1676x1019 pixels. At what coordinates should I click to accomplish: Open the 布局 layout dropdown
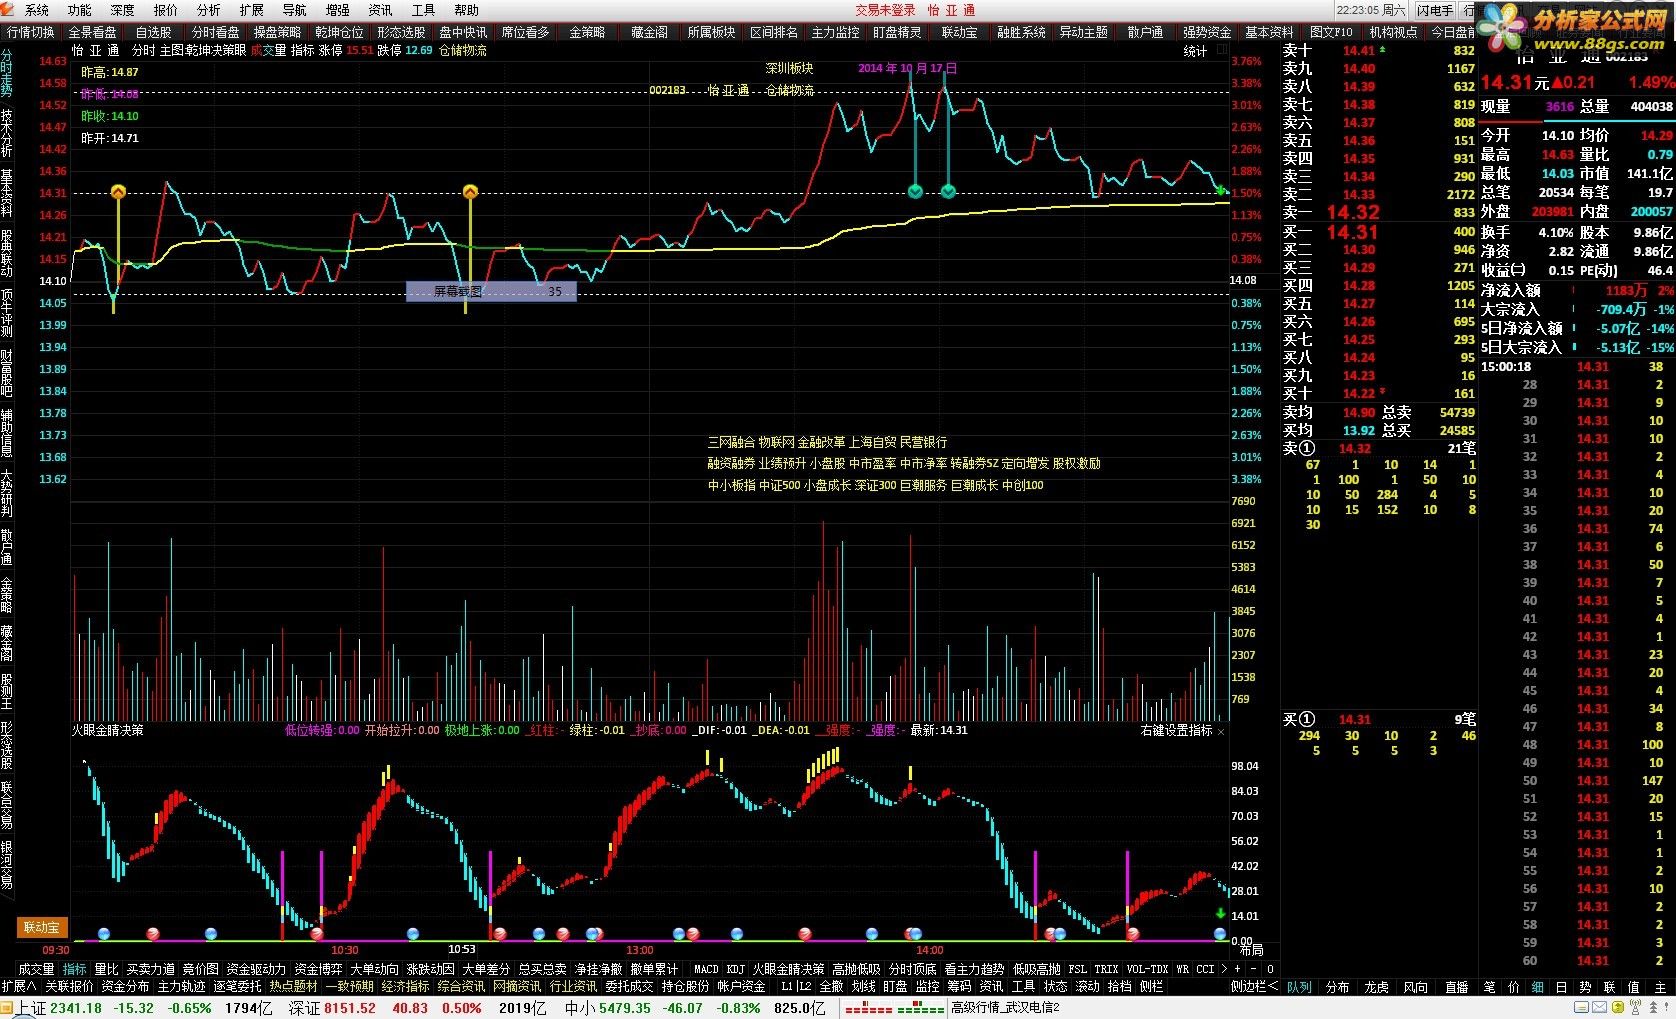(x=1251, y=950)
